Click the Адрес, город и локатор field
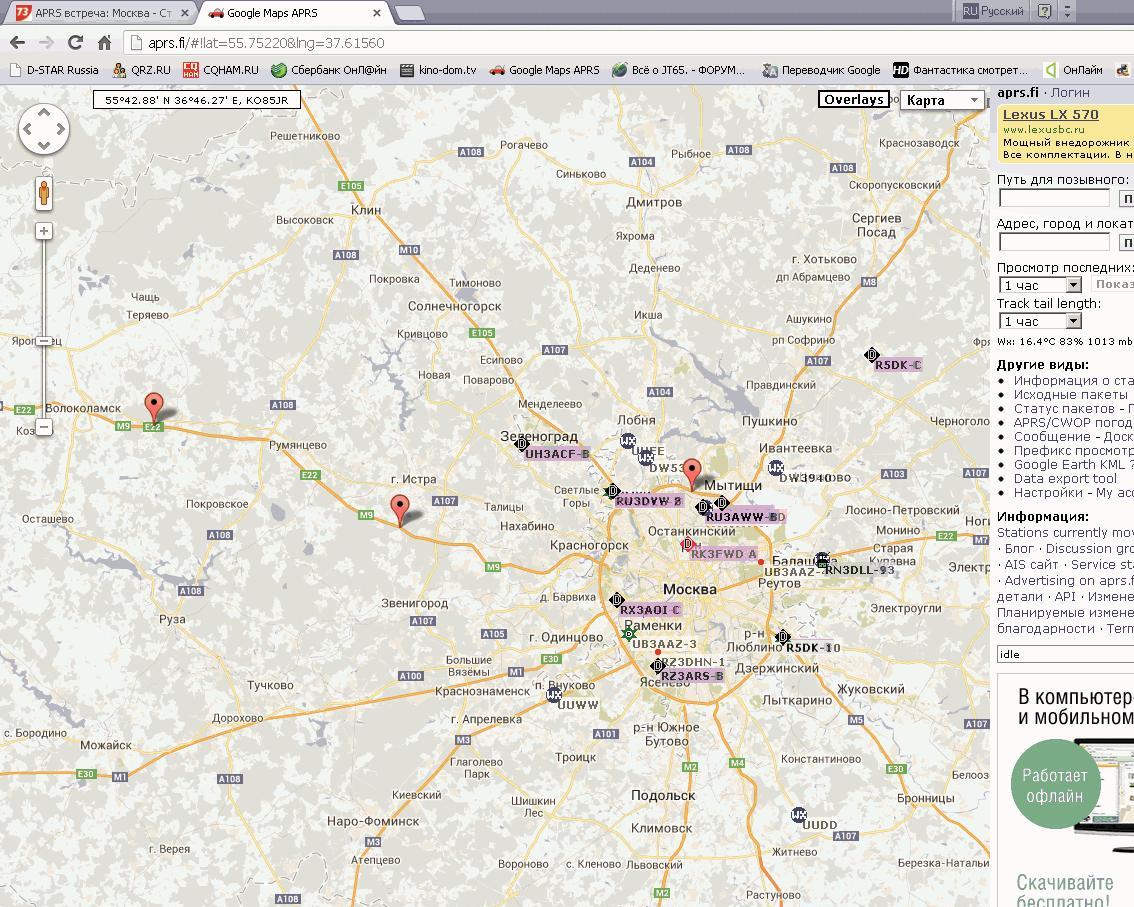 (x=1054, y=242)
